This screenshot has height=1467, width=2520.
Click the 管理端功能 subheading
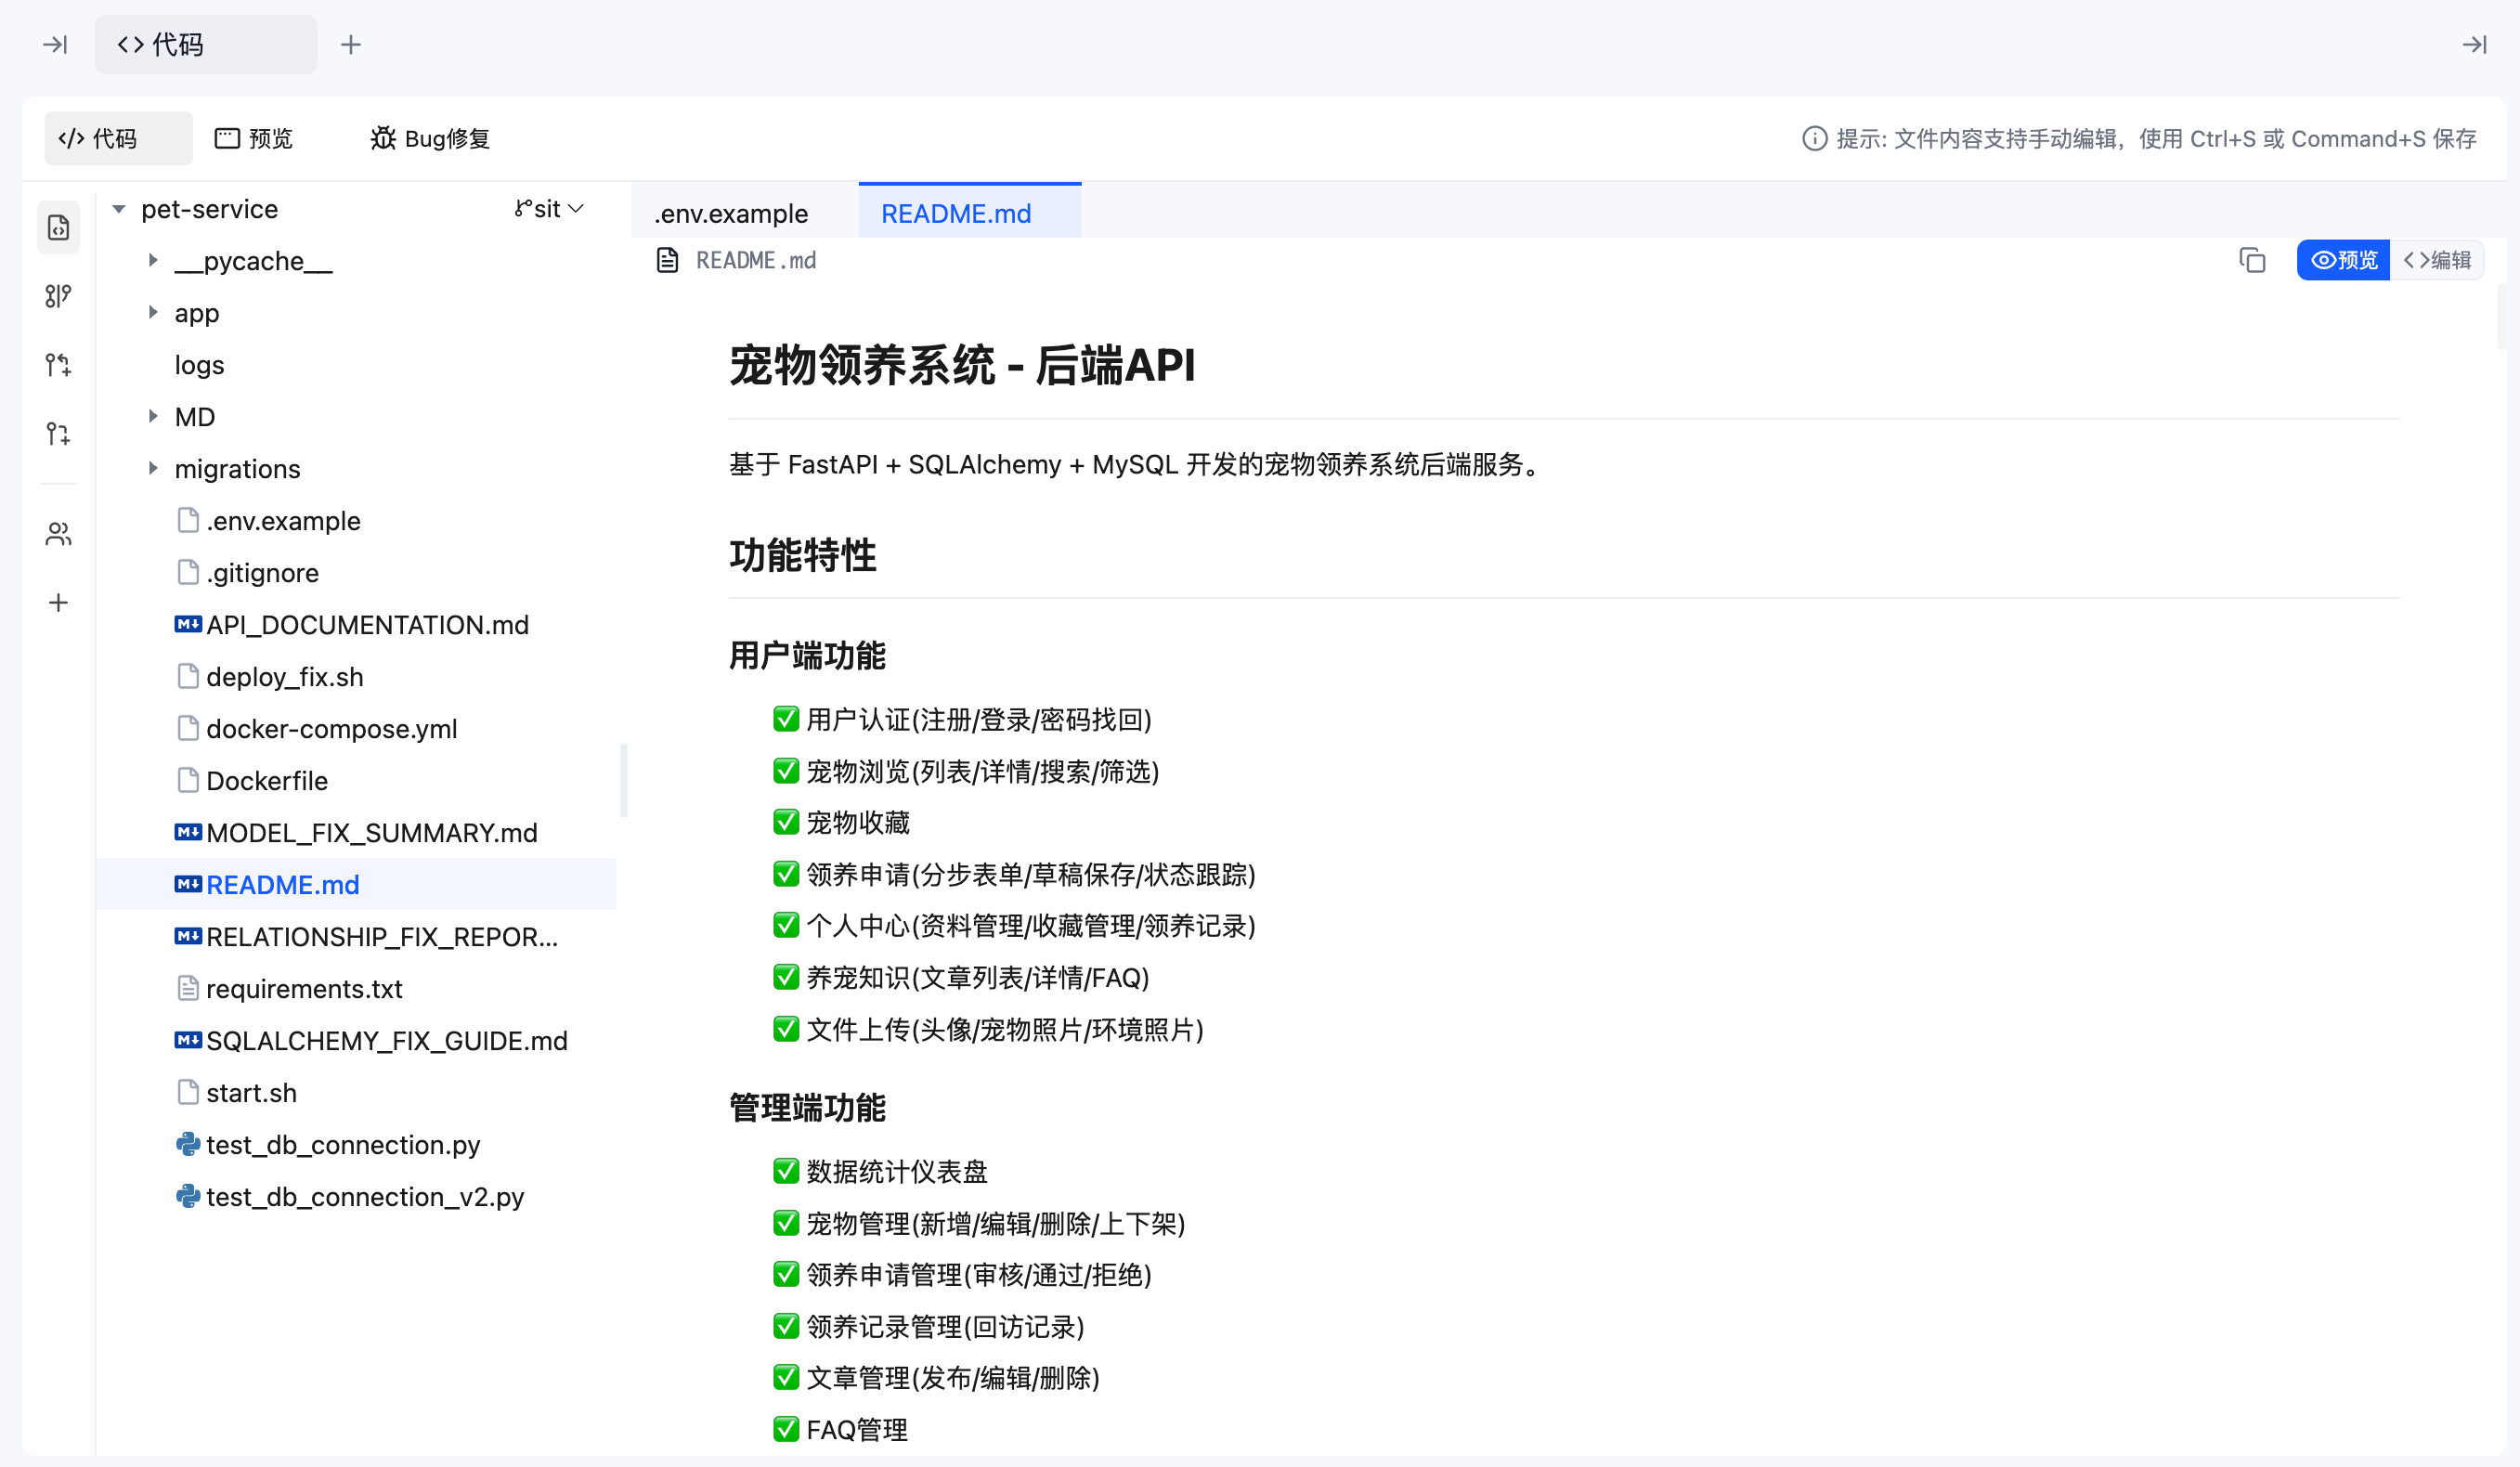pos(807,1108)
